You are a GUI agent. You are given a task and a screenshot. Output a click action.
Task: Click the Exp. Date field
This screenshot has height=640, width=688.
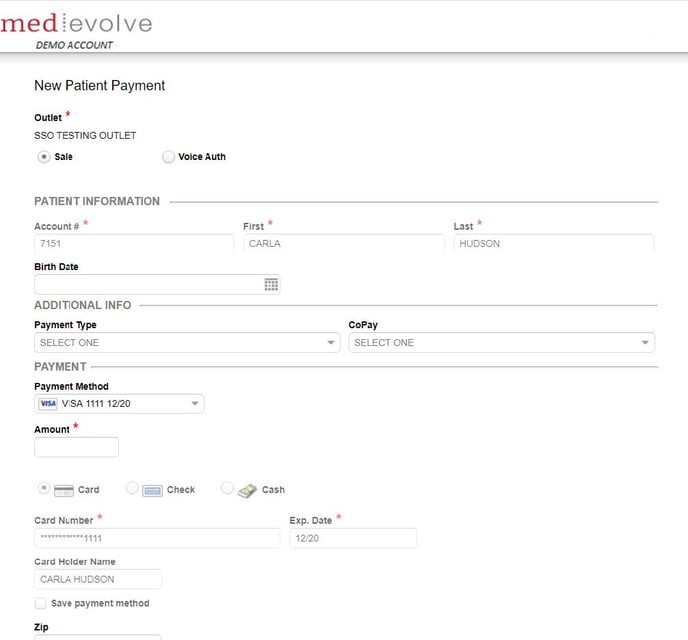pos(352,538)
